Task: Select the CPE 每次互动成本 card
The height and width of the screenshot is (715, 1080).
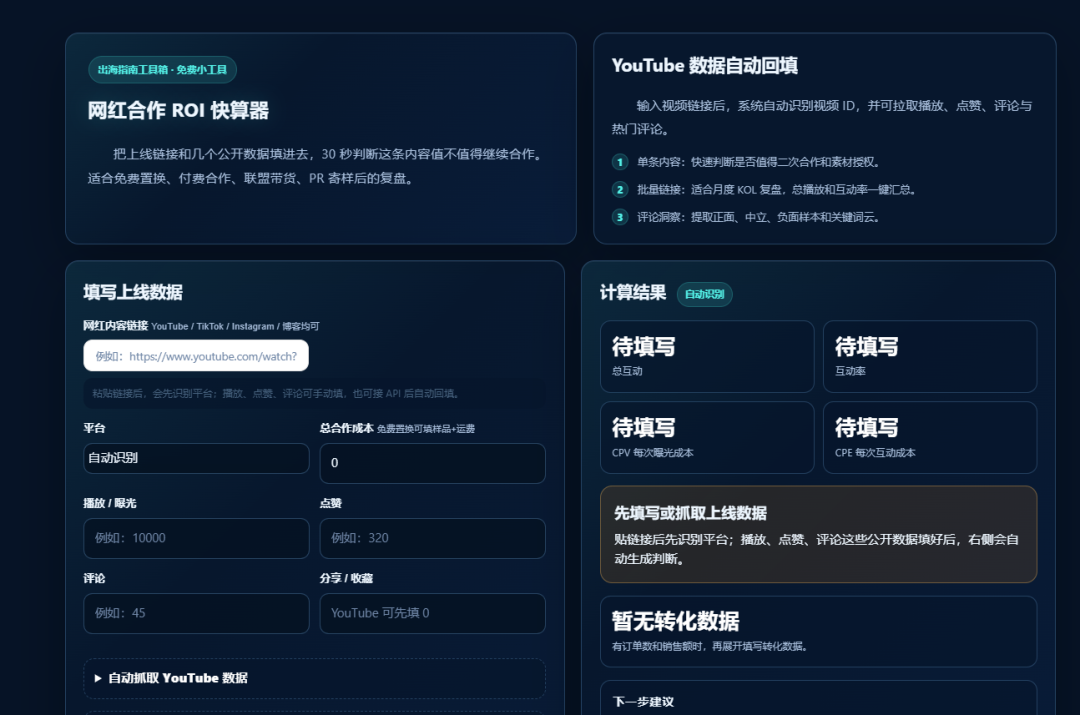Action: pyautogui.click(x=930, y=437)
